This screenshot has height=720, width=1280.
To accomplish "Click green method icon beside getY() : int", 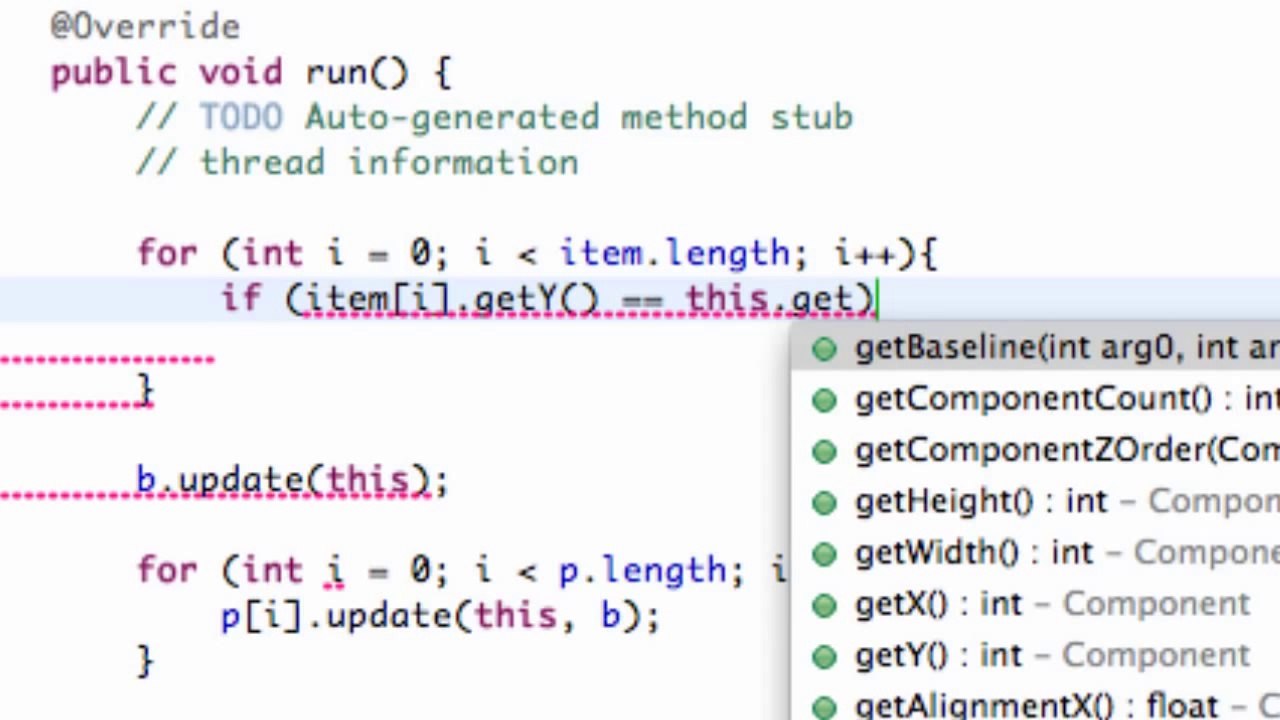I will click(x=824, y=656).
